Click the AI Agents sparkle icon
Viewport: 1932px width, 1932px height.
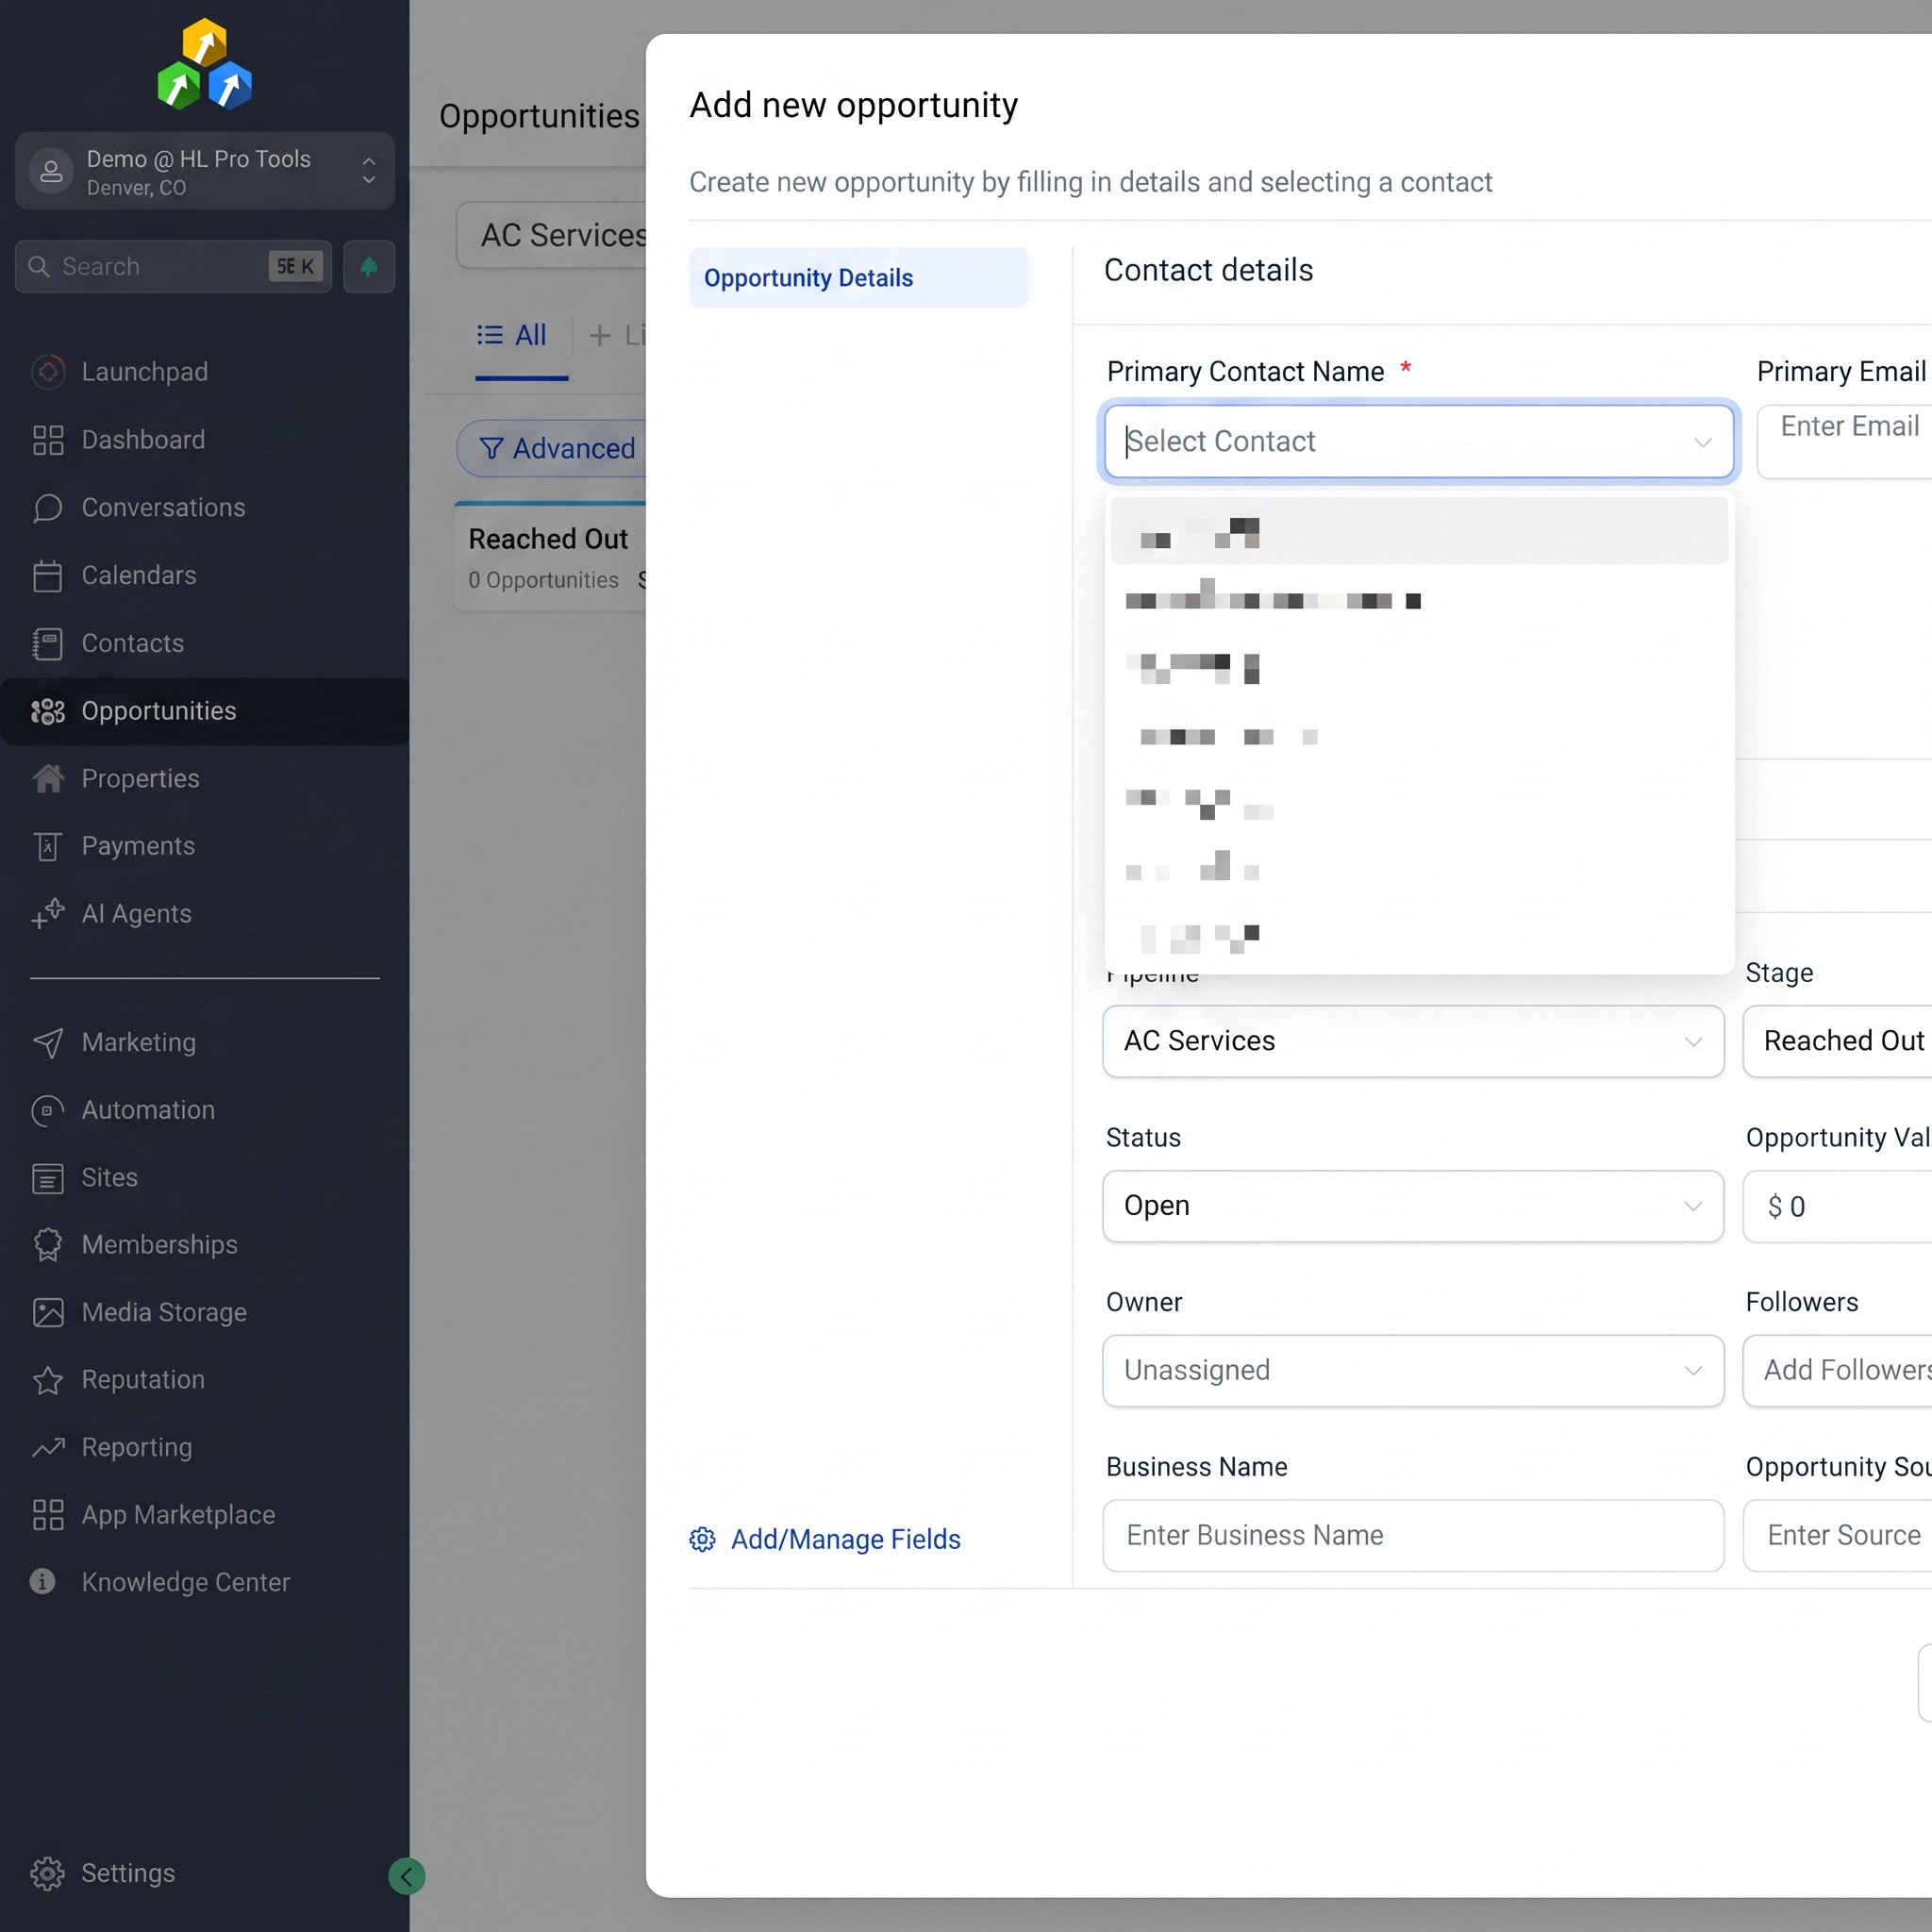pos(48,914)
